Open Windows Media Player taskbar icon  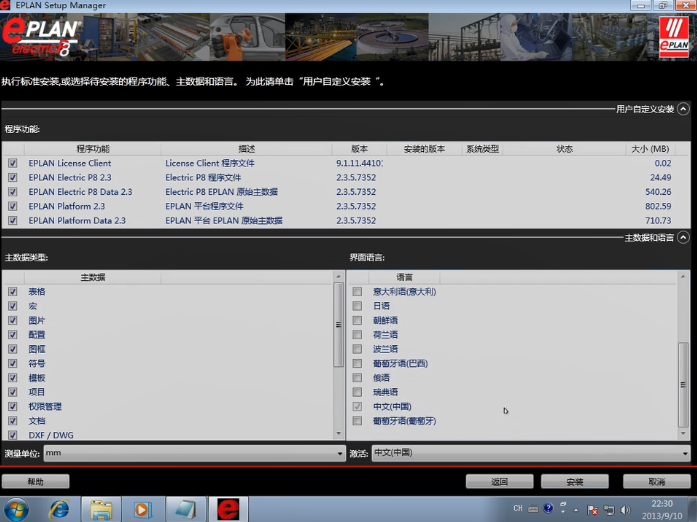tap(143, 510)
